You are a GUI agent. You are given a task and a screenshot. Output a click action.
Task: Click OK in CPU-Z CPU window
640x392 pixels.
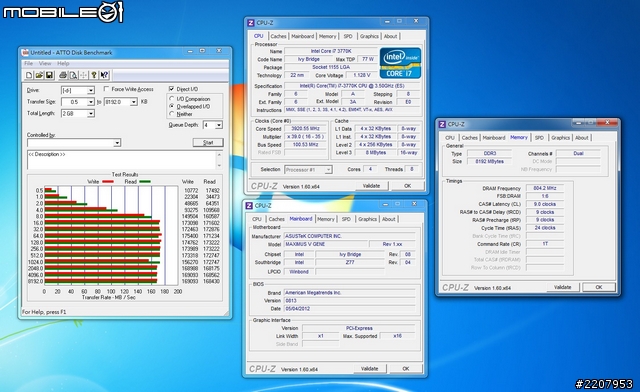407,186
